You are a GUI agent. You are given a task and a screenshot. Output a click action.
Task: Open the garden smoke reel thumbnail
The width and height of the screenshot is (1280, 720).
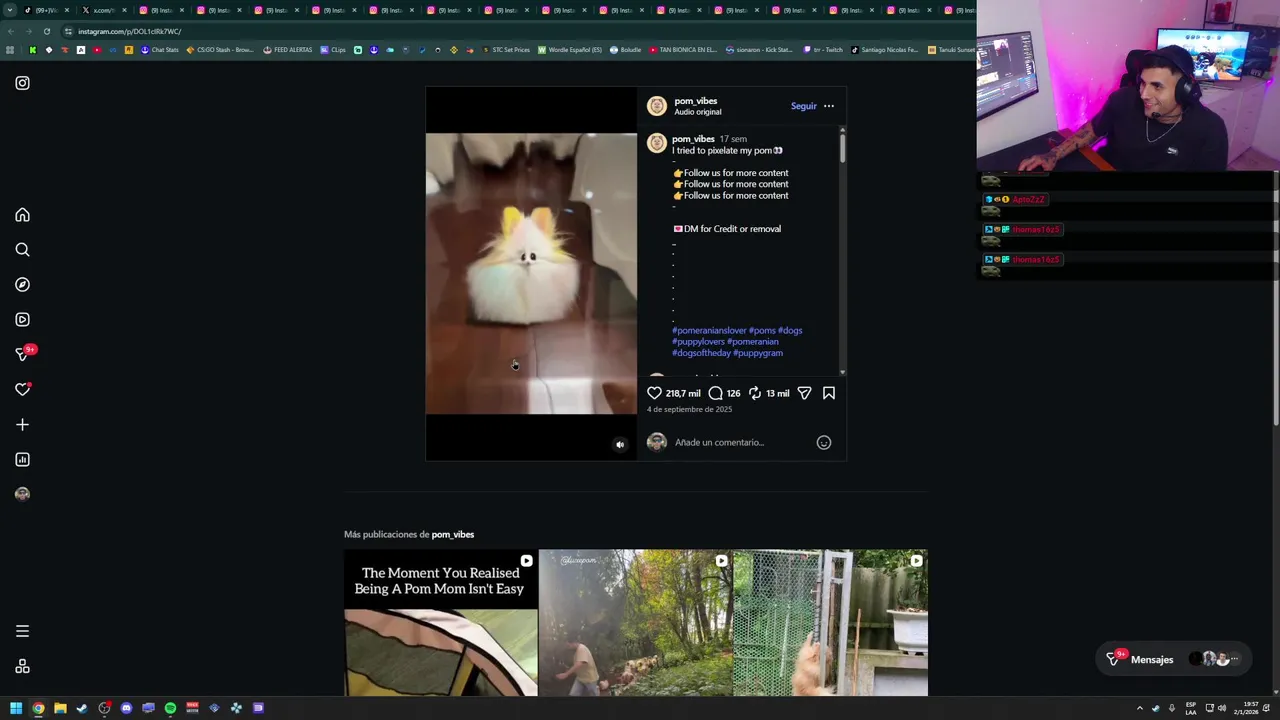tap(635, 623)
